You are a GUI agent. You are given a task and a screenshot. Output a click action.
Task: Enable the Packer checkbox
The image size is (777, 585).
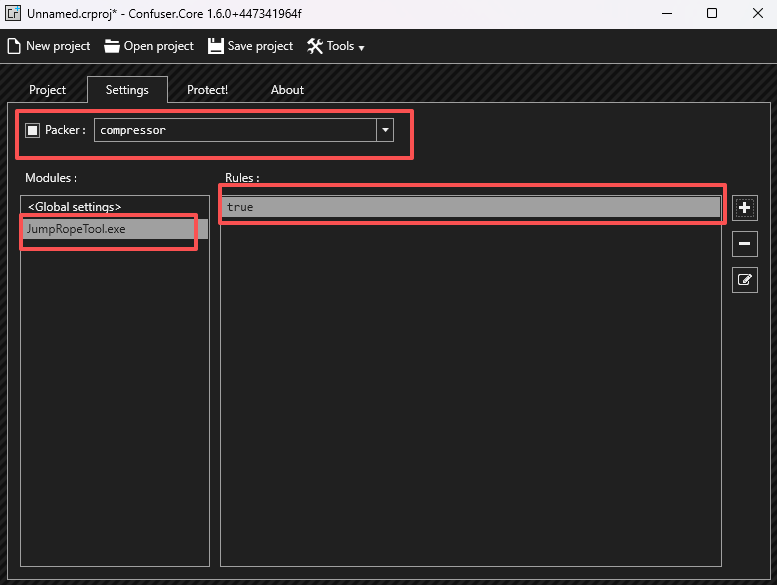33,130
